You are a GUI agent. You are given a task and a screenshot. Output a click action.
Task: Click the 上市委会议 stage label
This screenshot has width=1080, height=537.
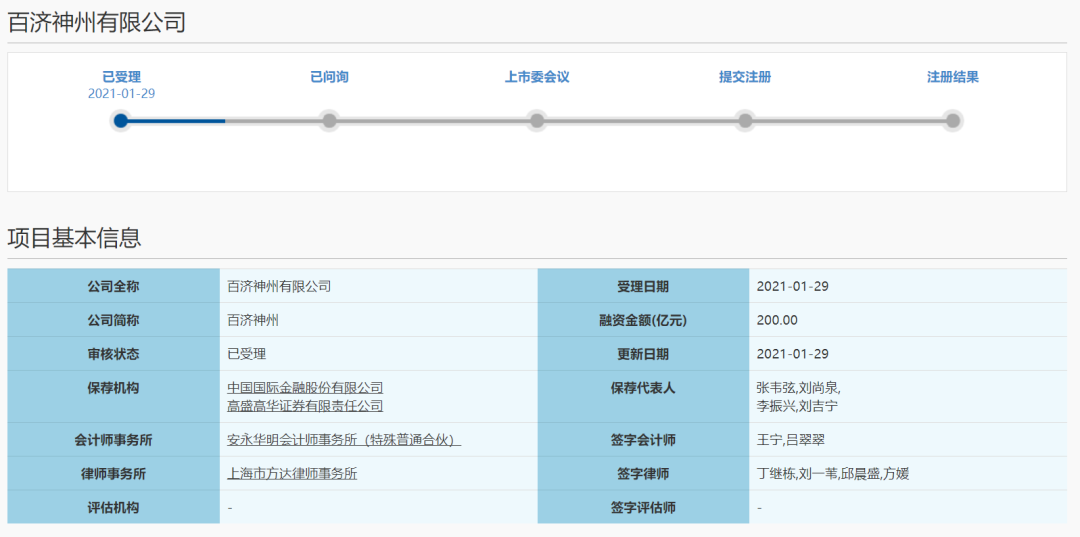537,77
